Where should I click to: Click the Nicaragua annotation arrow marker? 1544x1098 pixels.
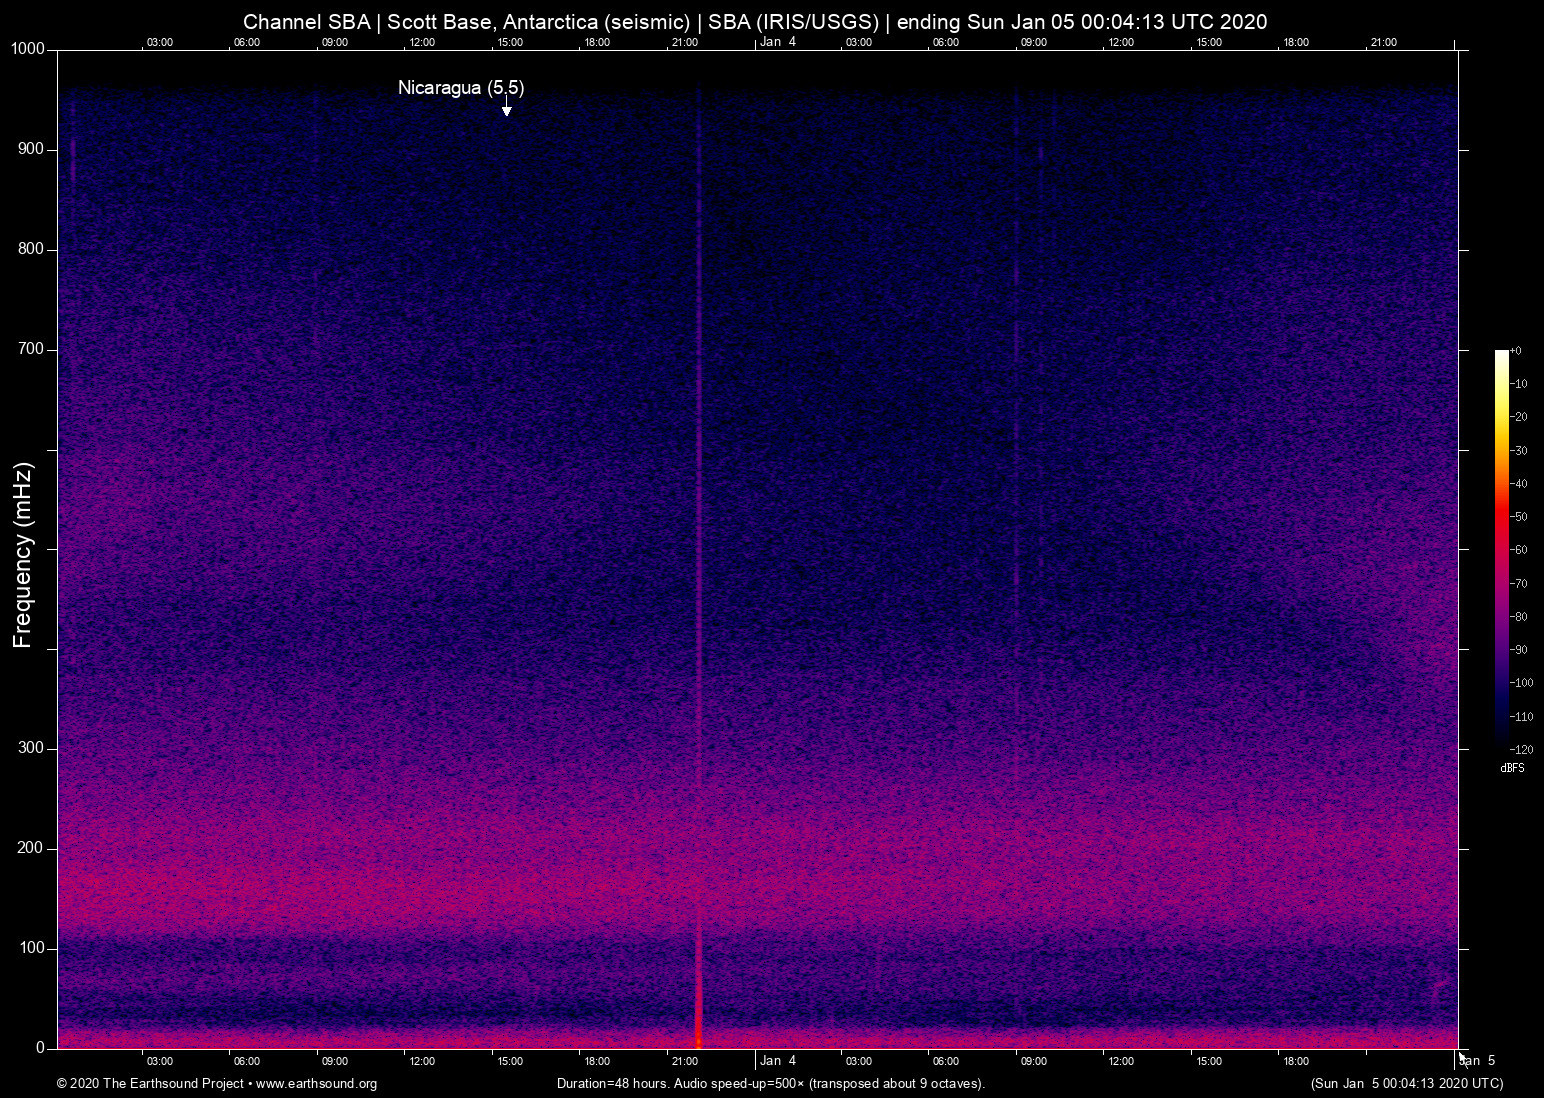(506, 109)
